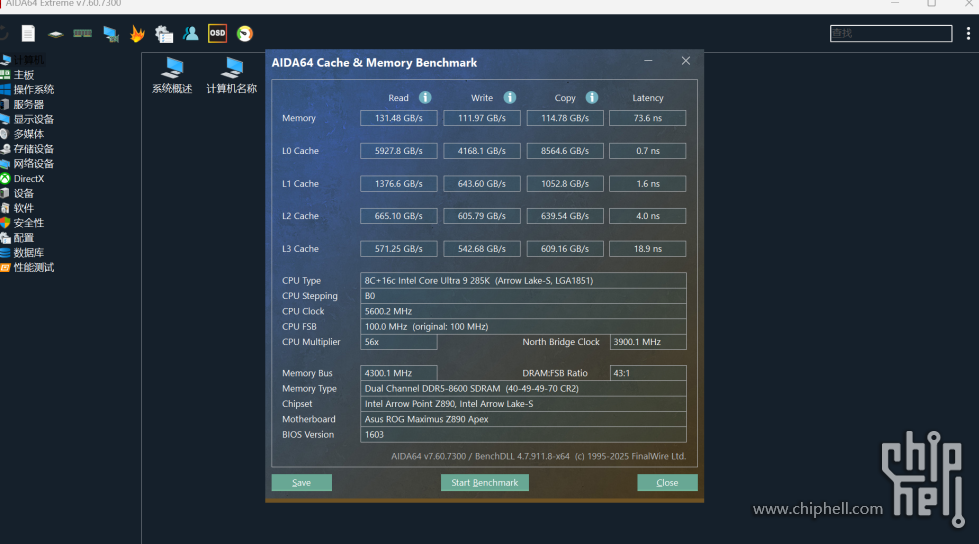Viewport: 979px width, 544px height.
Task: Click the BIOS Version value 1603
Action: (523, 435)
